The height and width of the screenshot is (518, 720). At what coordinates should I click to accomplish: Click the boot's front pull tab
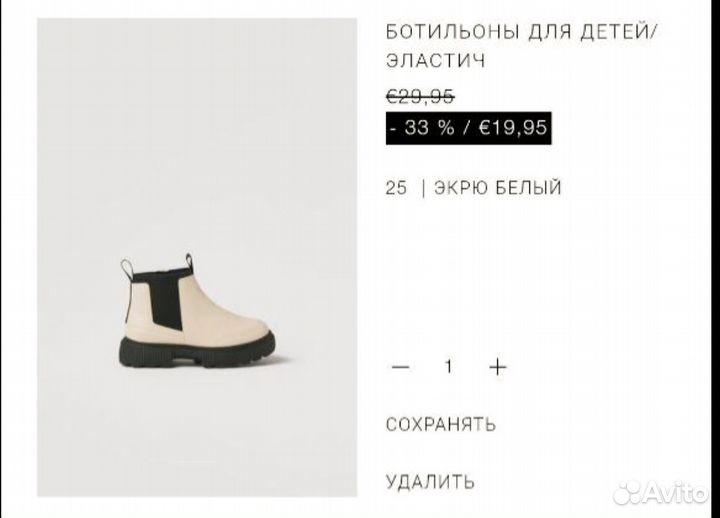[x=189, y=262]
